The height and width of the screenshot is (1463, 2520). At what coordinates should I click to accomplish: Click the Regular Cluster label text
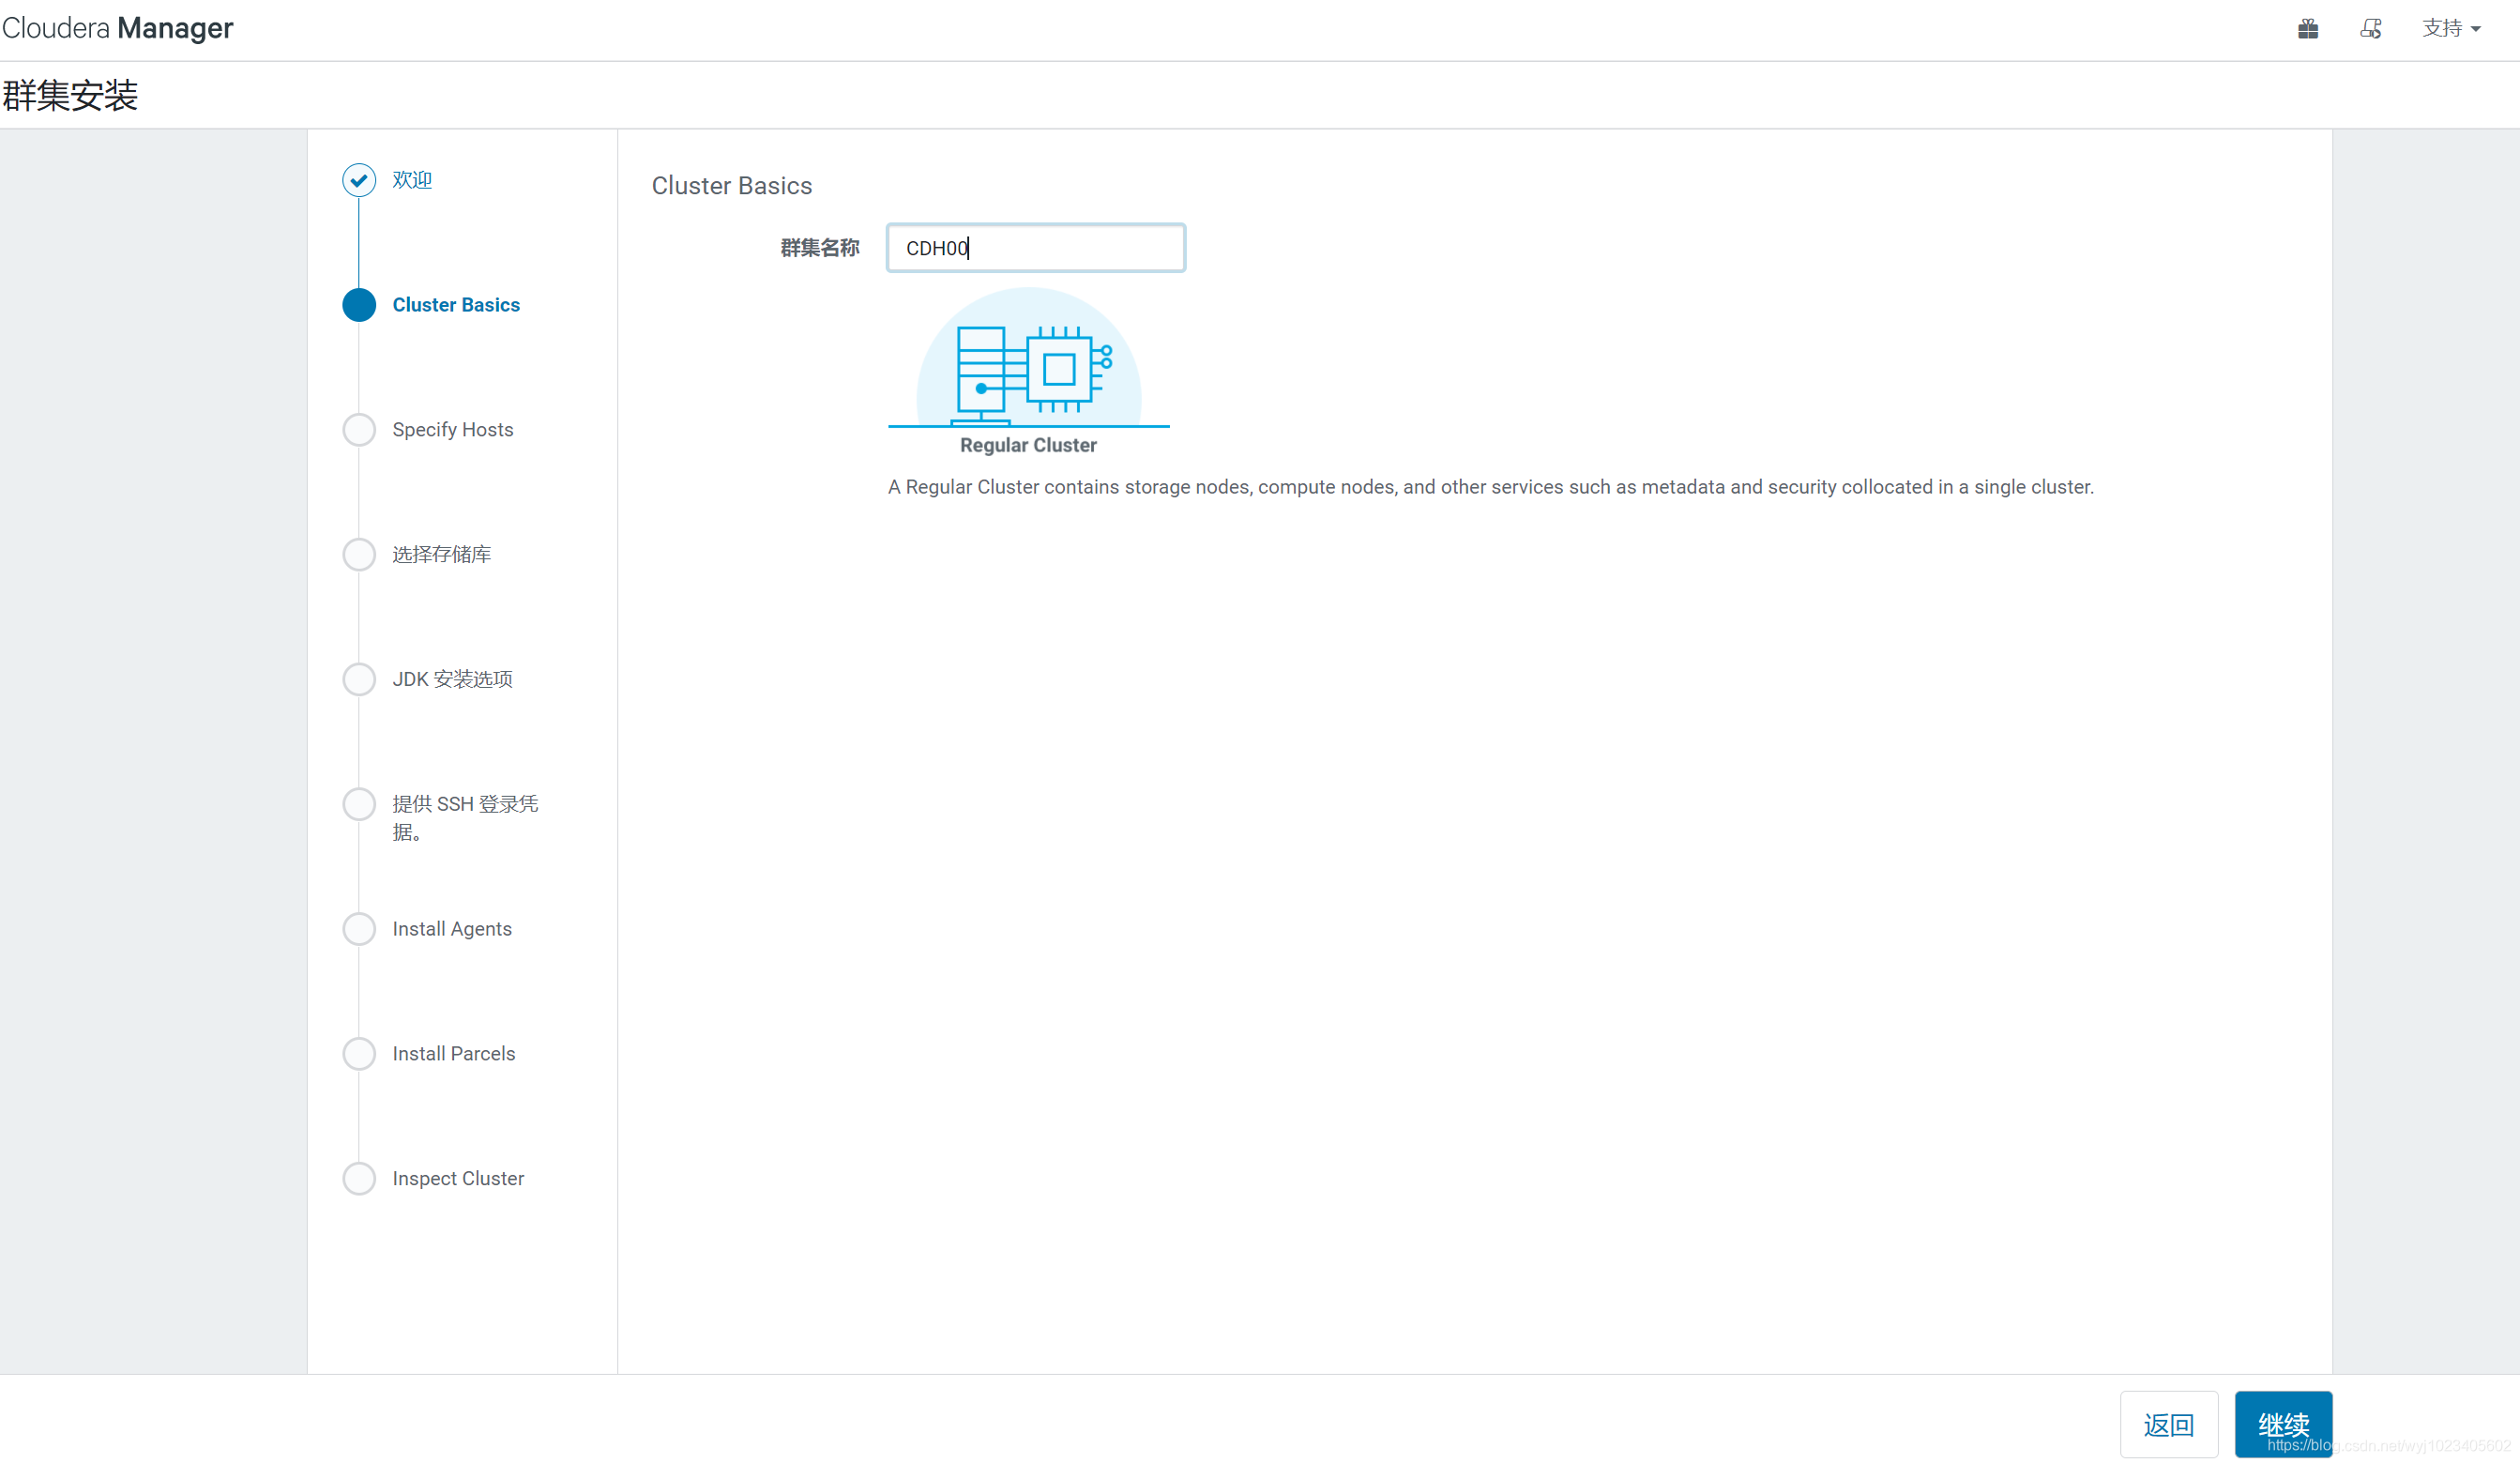(1028, 446)
